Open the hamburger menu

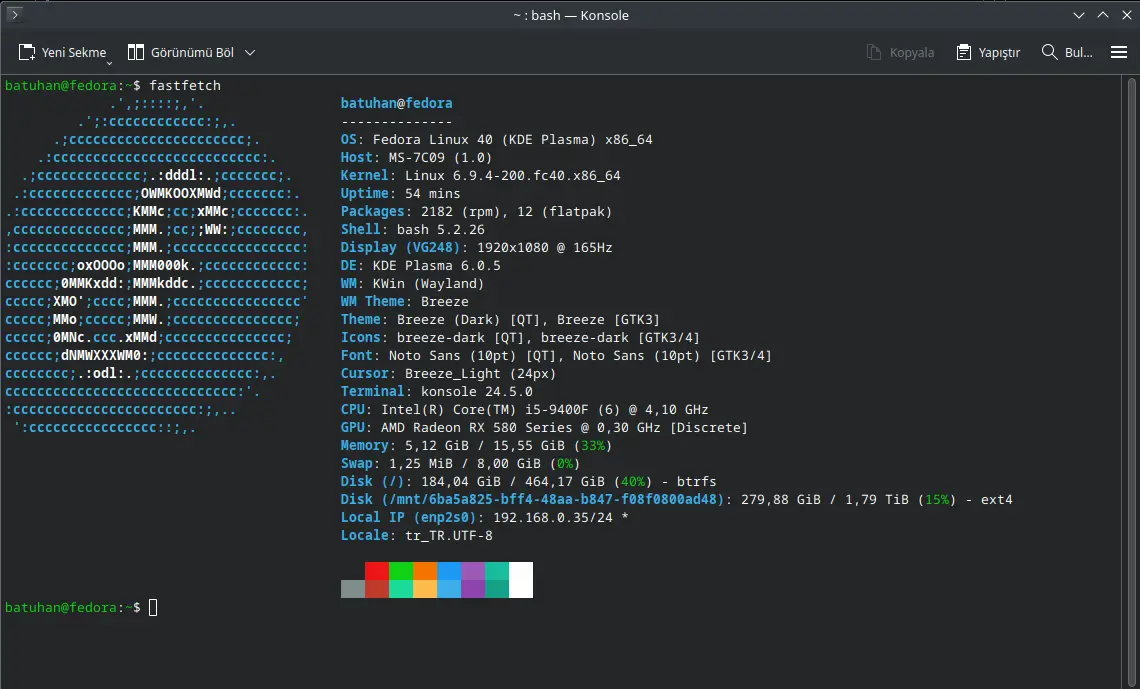pyautogui.click(x=1119, y=52)
